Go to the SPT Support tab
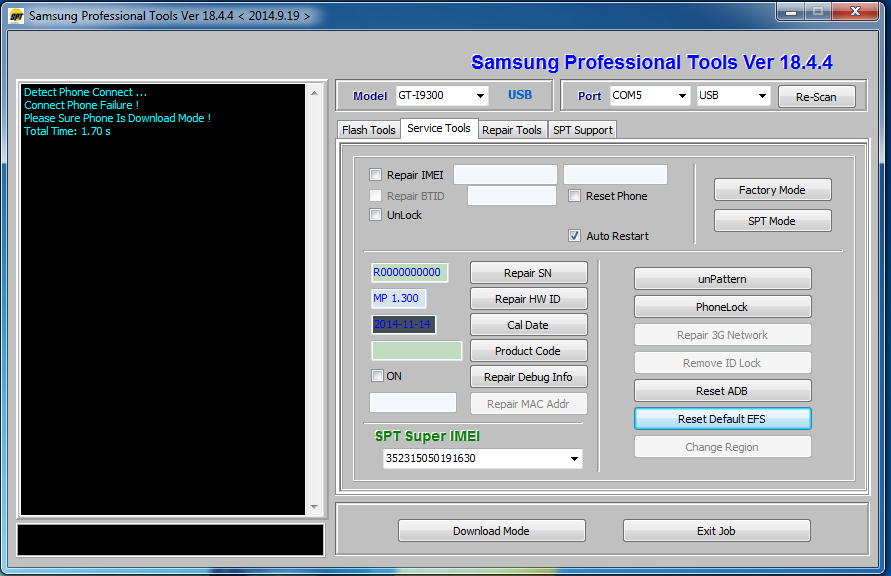The width and height of the screenshot is (891, 576). point(582,130)
